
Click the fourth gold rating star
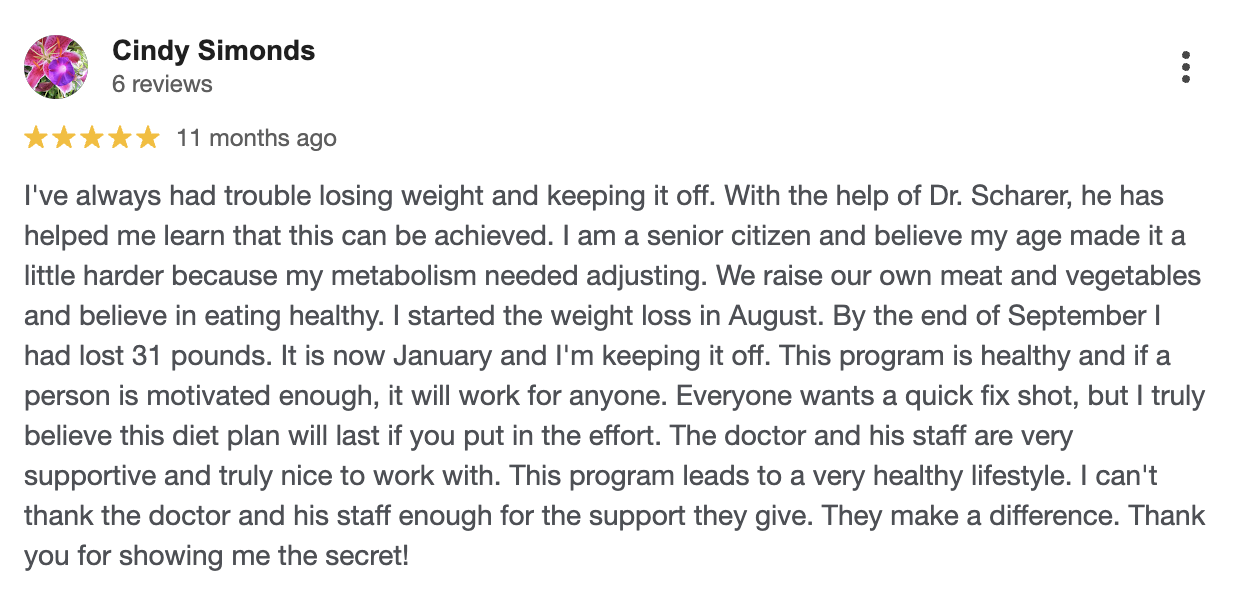click(120, 138)
